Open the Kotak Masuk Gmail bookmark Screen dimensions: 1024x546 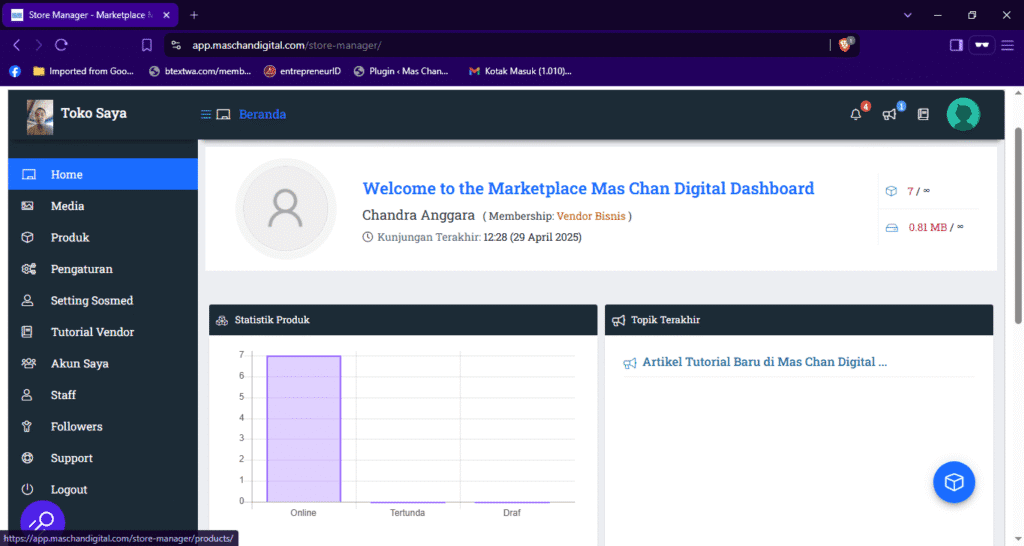(520, 71)
